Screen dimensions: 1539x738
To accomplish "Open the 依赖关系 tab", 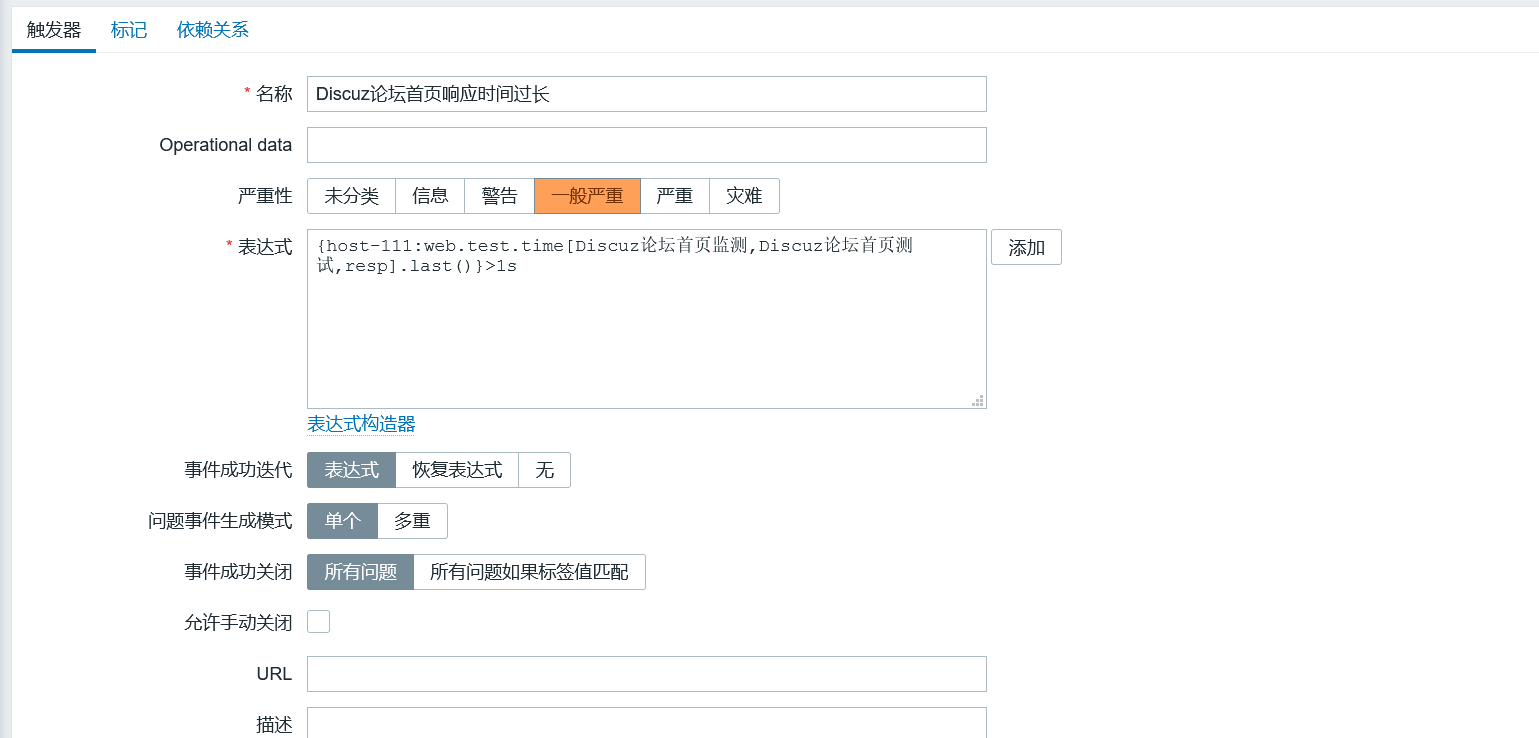I will pyautogui.click(x=213, y=30).
